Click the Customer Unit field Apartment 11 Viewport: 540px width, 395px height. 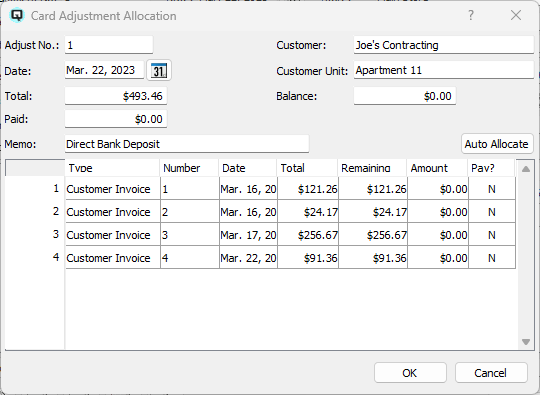click(444, 70)
